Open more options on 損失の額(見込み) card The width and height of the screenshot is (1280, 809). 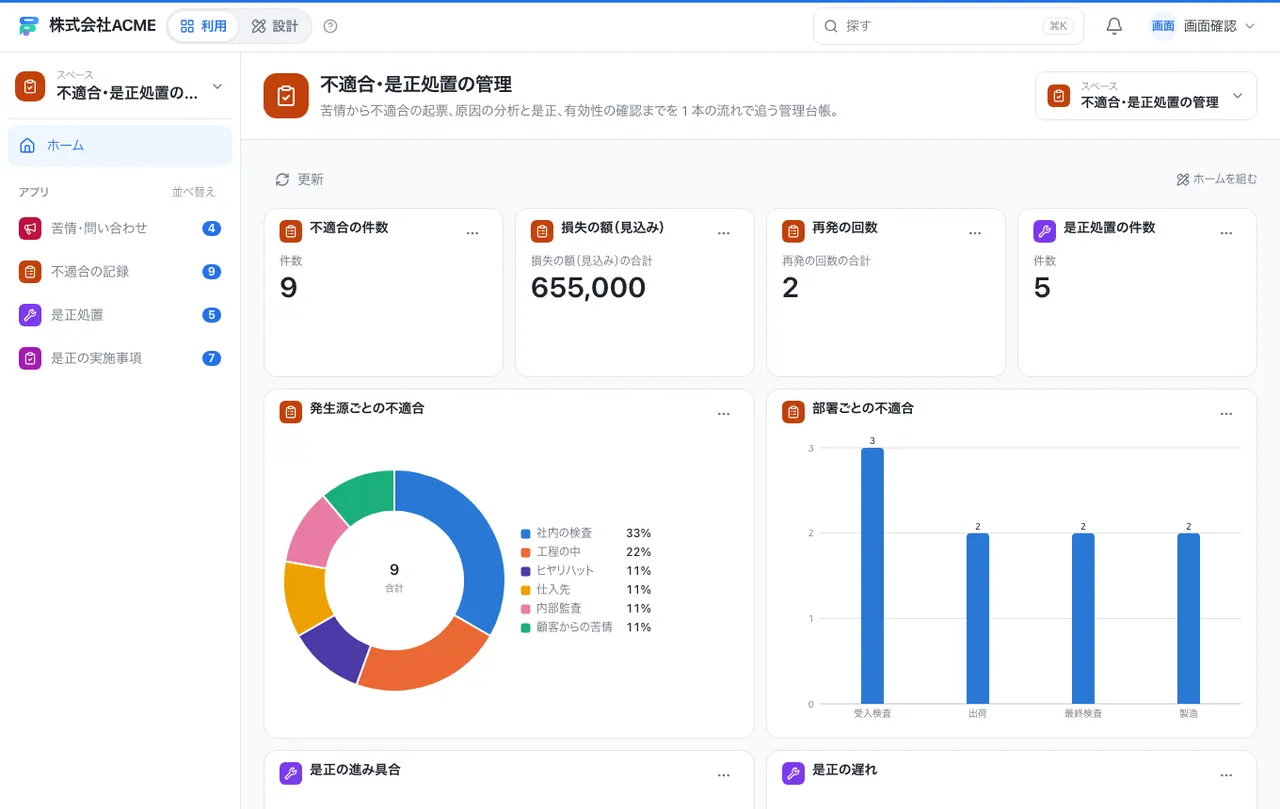point(724,233)
